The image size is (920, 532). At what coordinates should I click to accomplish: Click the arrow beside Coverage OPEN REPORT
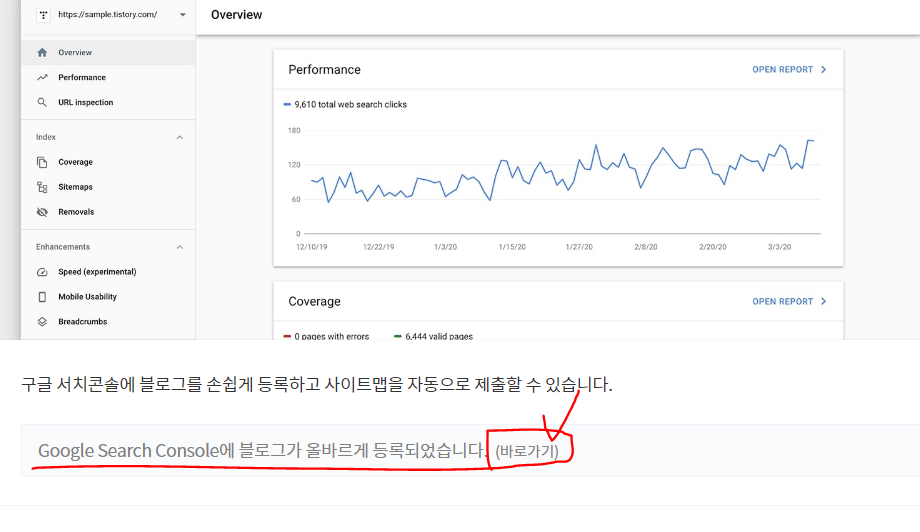pyautogui.click(x=824, y=301)
